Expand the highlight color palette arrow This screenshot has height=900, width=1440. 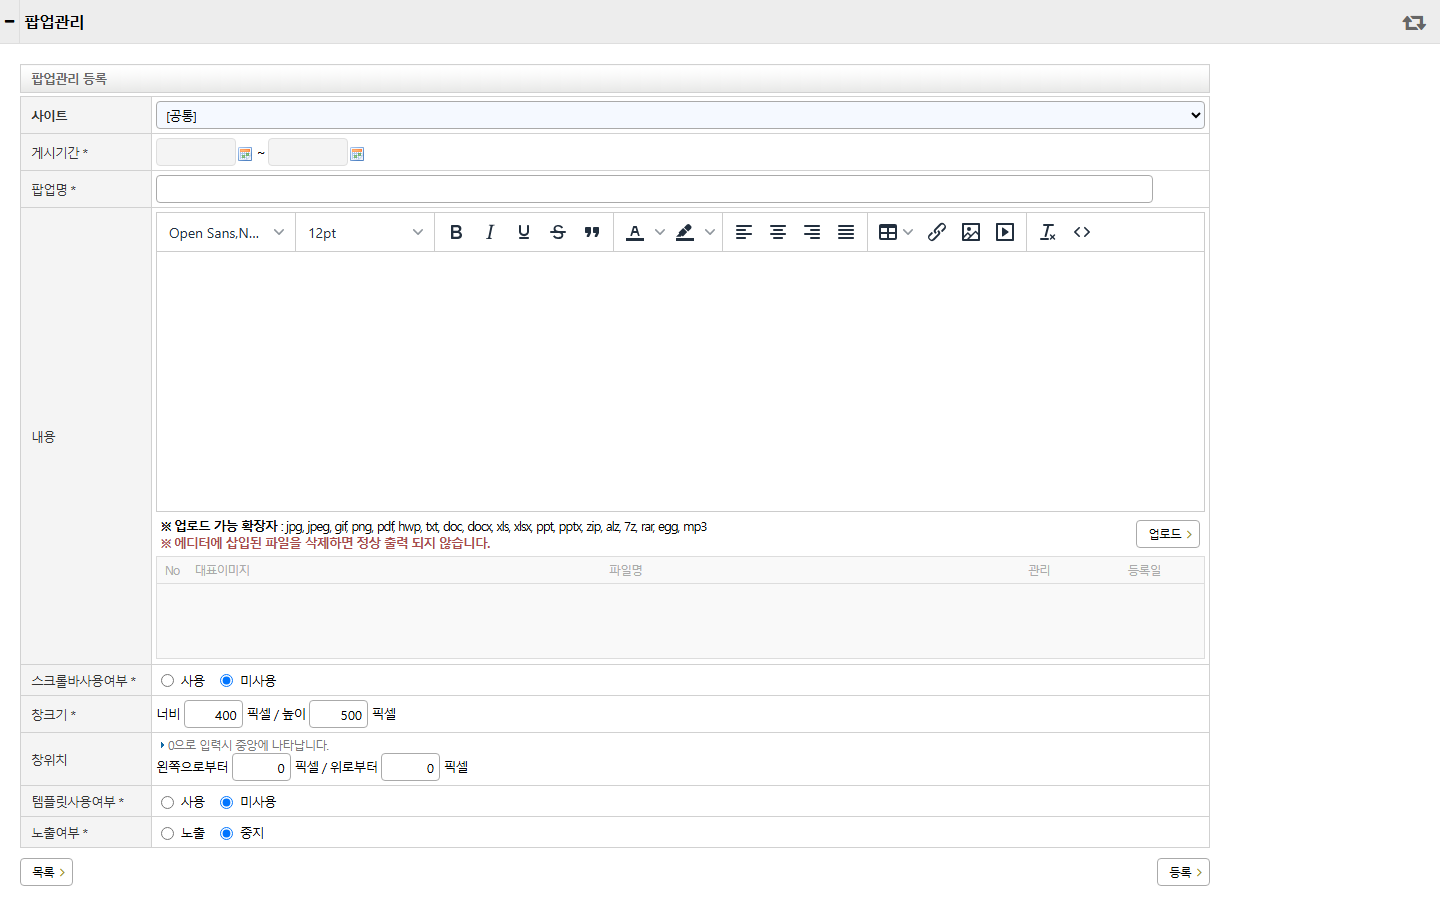click(710, 232)
